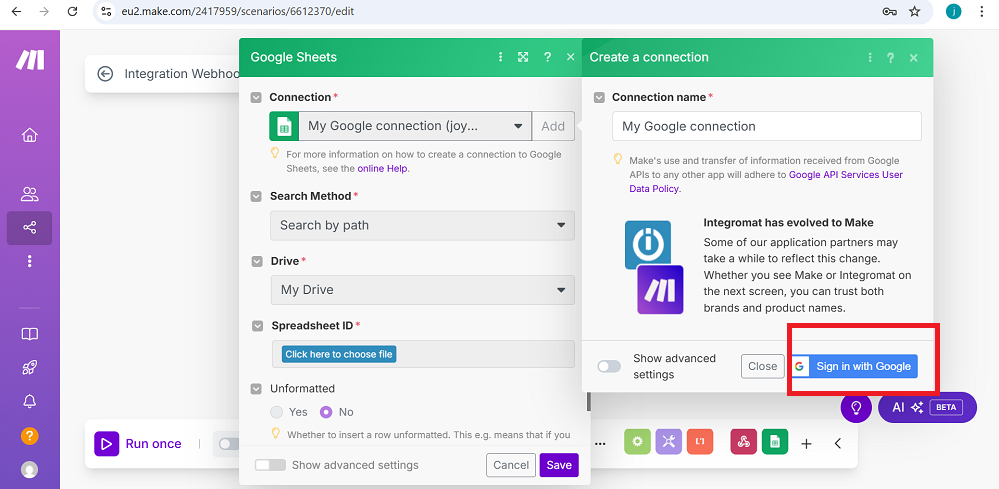999x489 pixels.
Task: Open Scenarios share-node sidebar icon
Action: click(x=29, y=227)
